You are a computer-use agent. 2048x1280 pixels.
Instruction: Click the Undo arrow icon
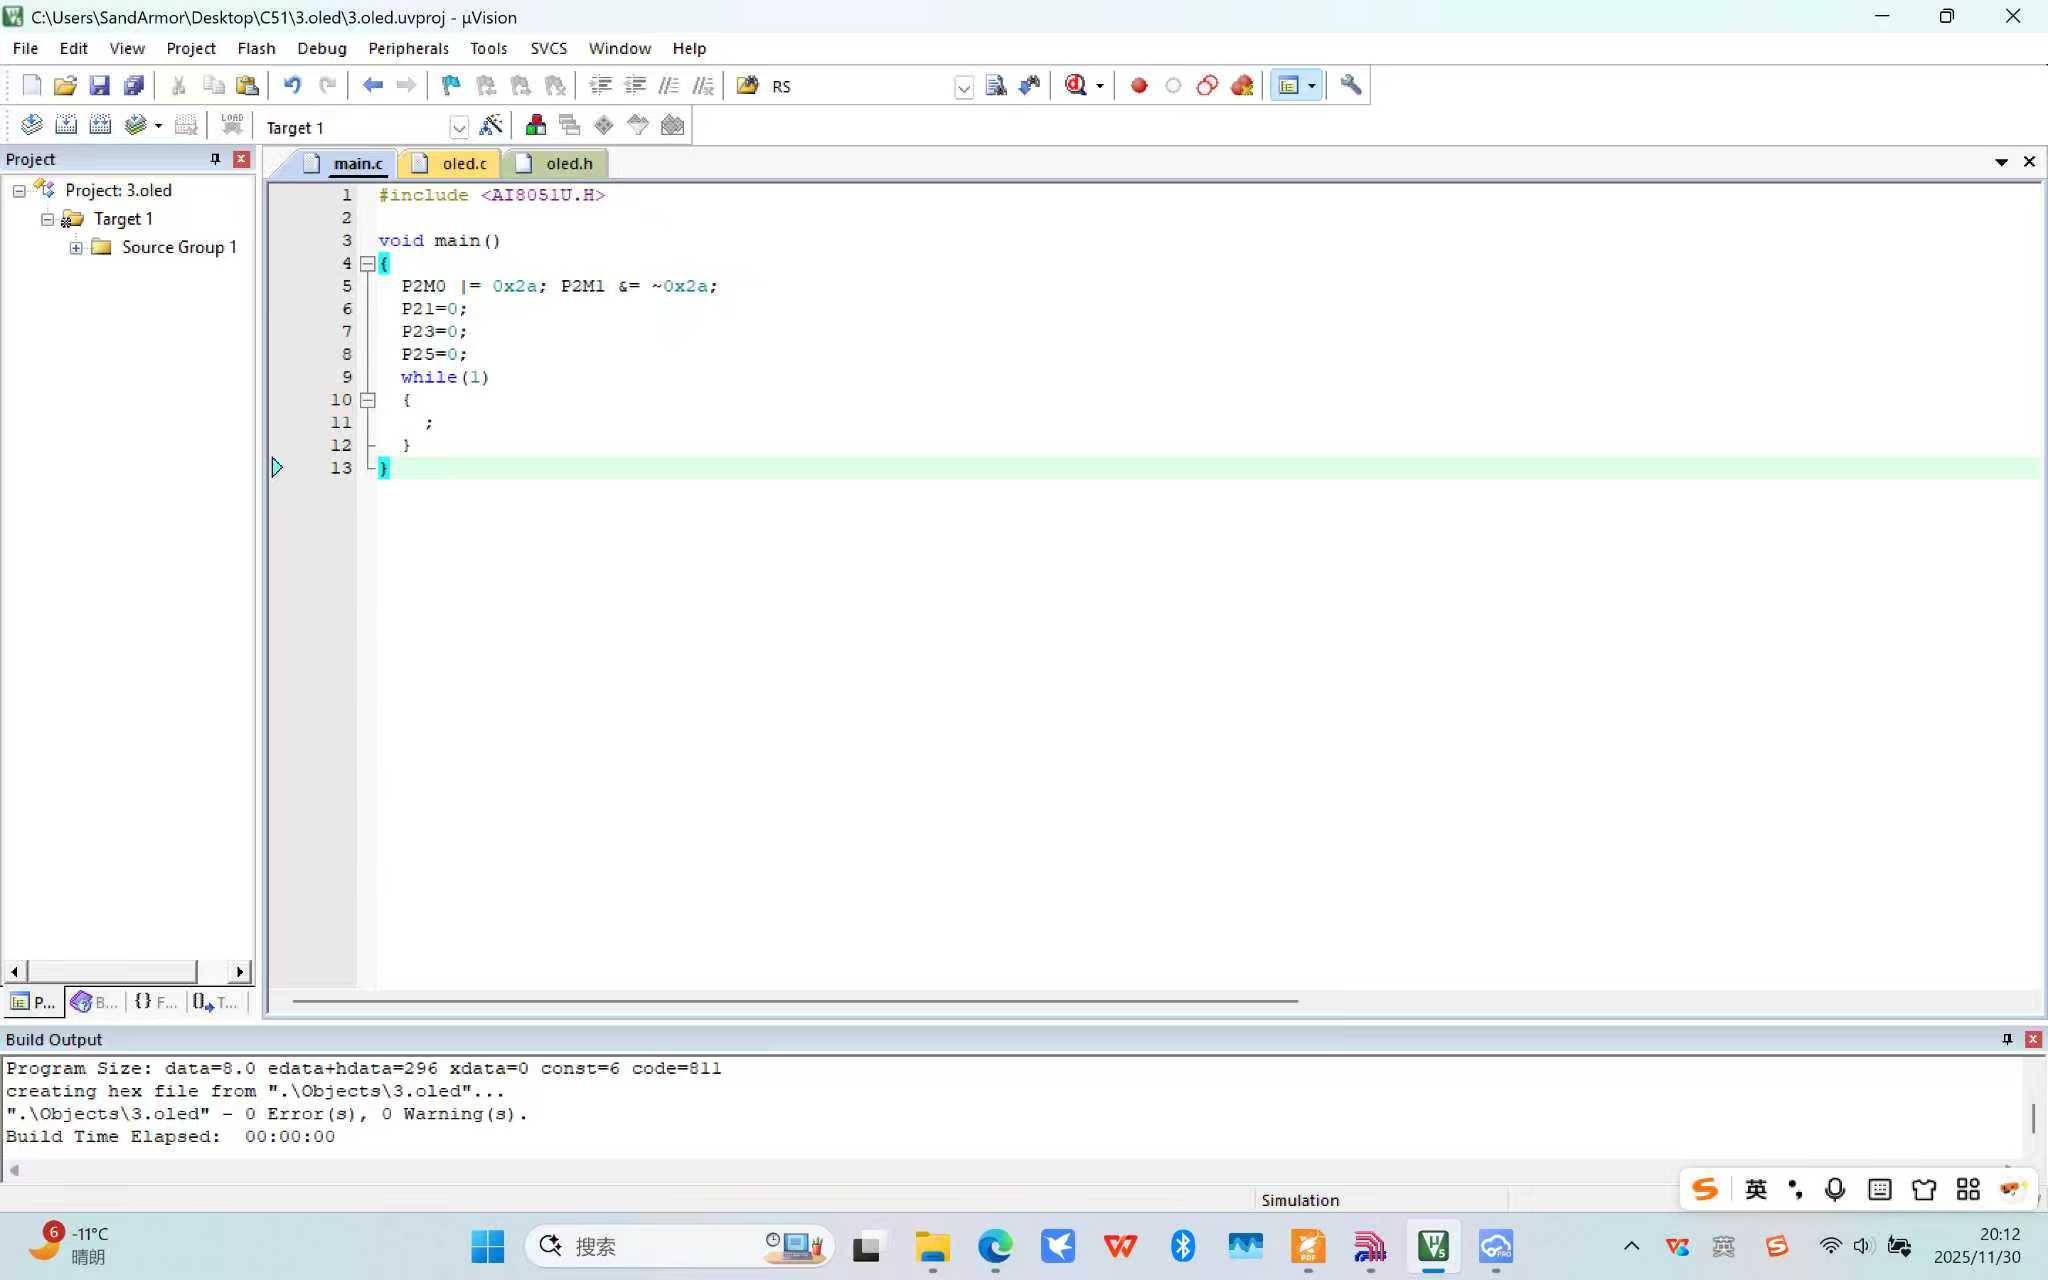[x=292, y=86]
